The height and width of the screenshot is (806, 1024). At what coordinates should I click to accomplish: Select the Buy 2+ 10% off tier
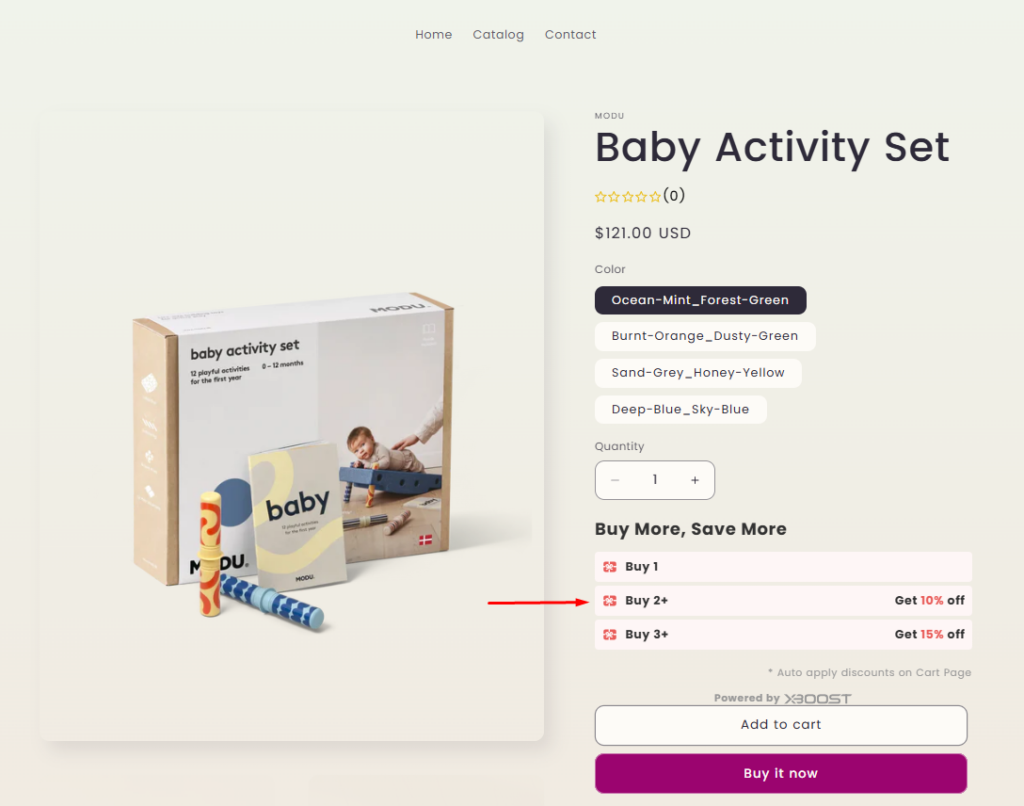click(x=783, y=601)
